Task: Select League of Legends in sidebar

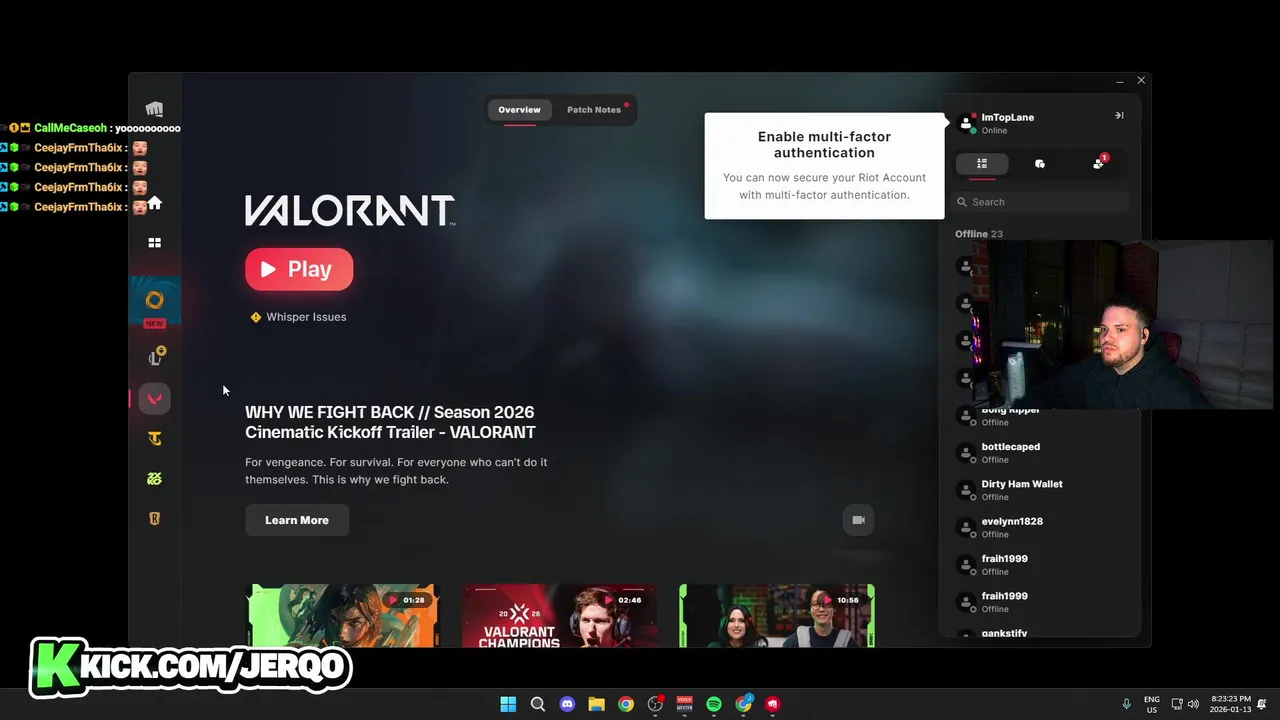Action: click(155, 357)
